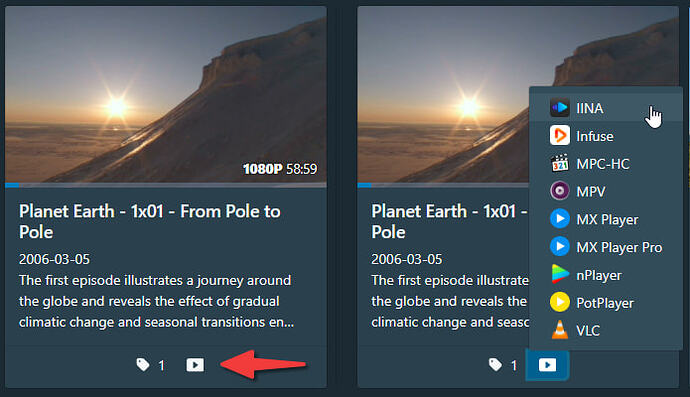The height and width of the screenshot is (397, 690).
Task: Click the nPlayer colorful triangle icon
Action: pyautogui.click(x=560, y=275)
